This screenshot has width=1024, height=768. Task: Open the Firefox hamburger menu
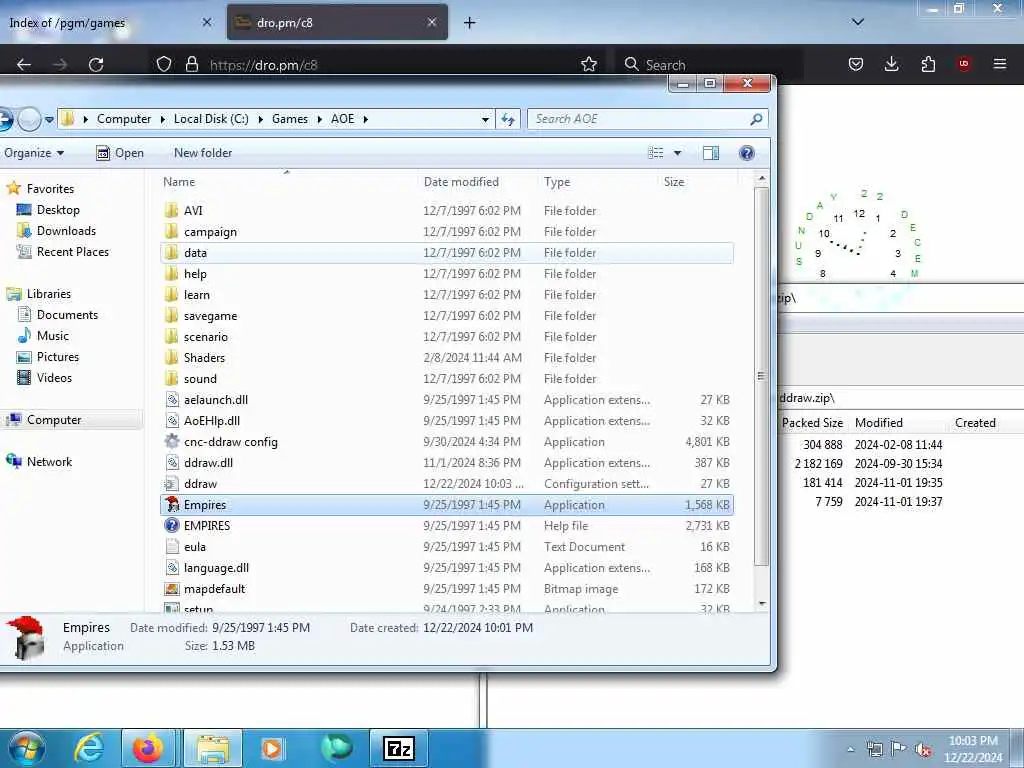pyautogui.click(x=1000, y=64)
